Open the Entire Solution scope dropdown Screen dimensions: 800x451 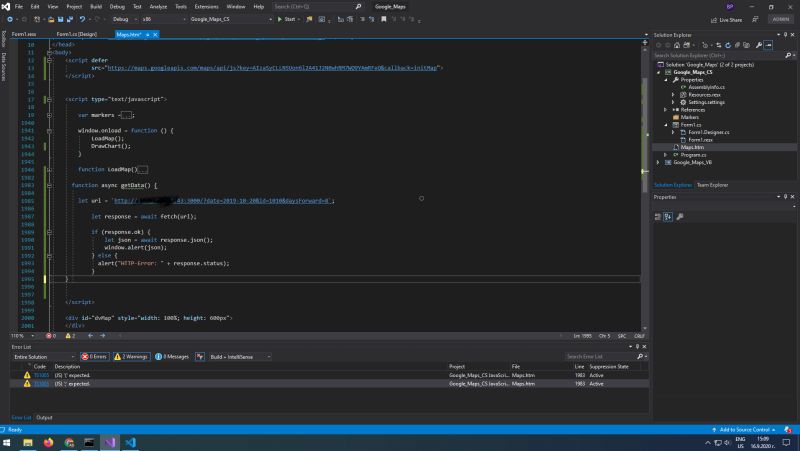[x=44, y=357]
